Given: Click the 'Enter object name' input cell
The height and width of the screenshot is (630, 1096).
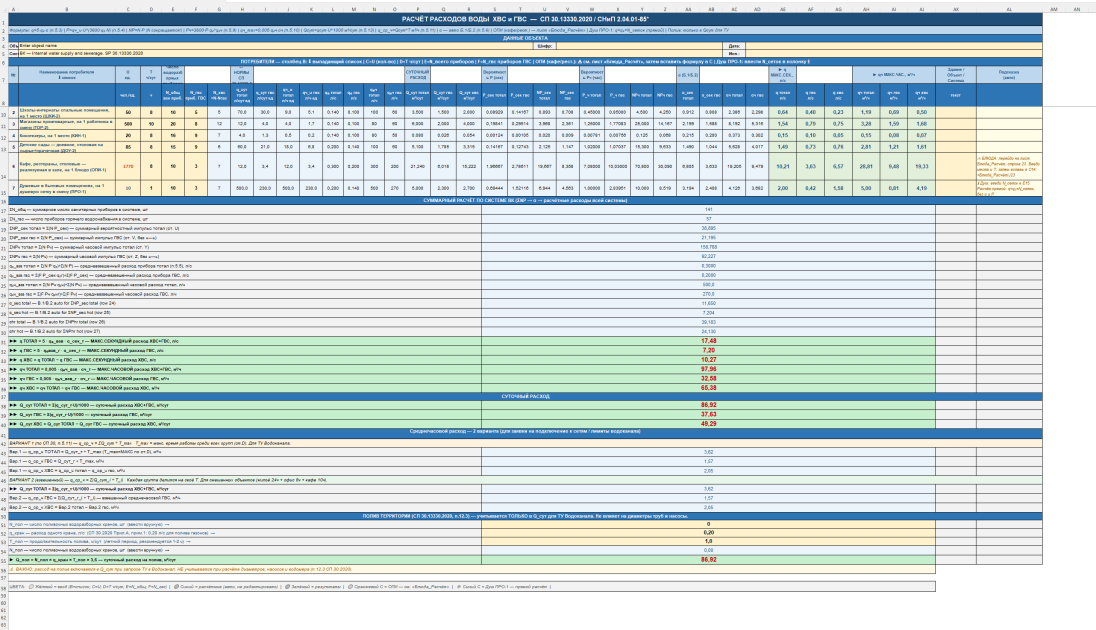Looking at the screenshot, I should click(276, 45).
